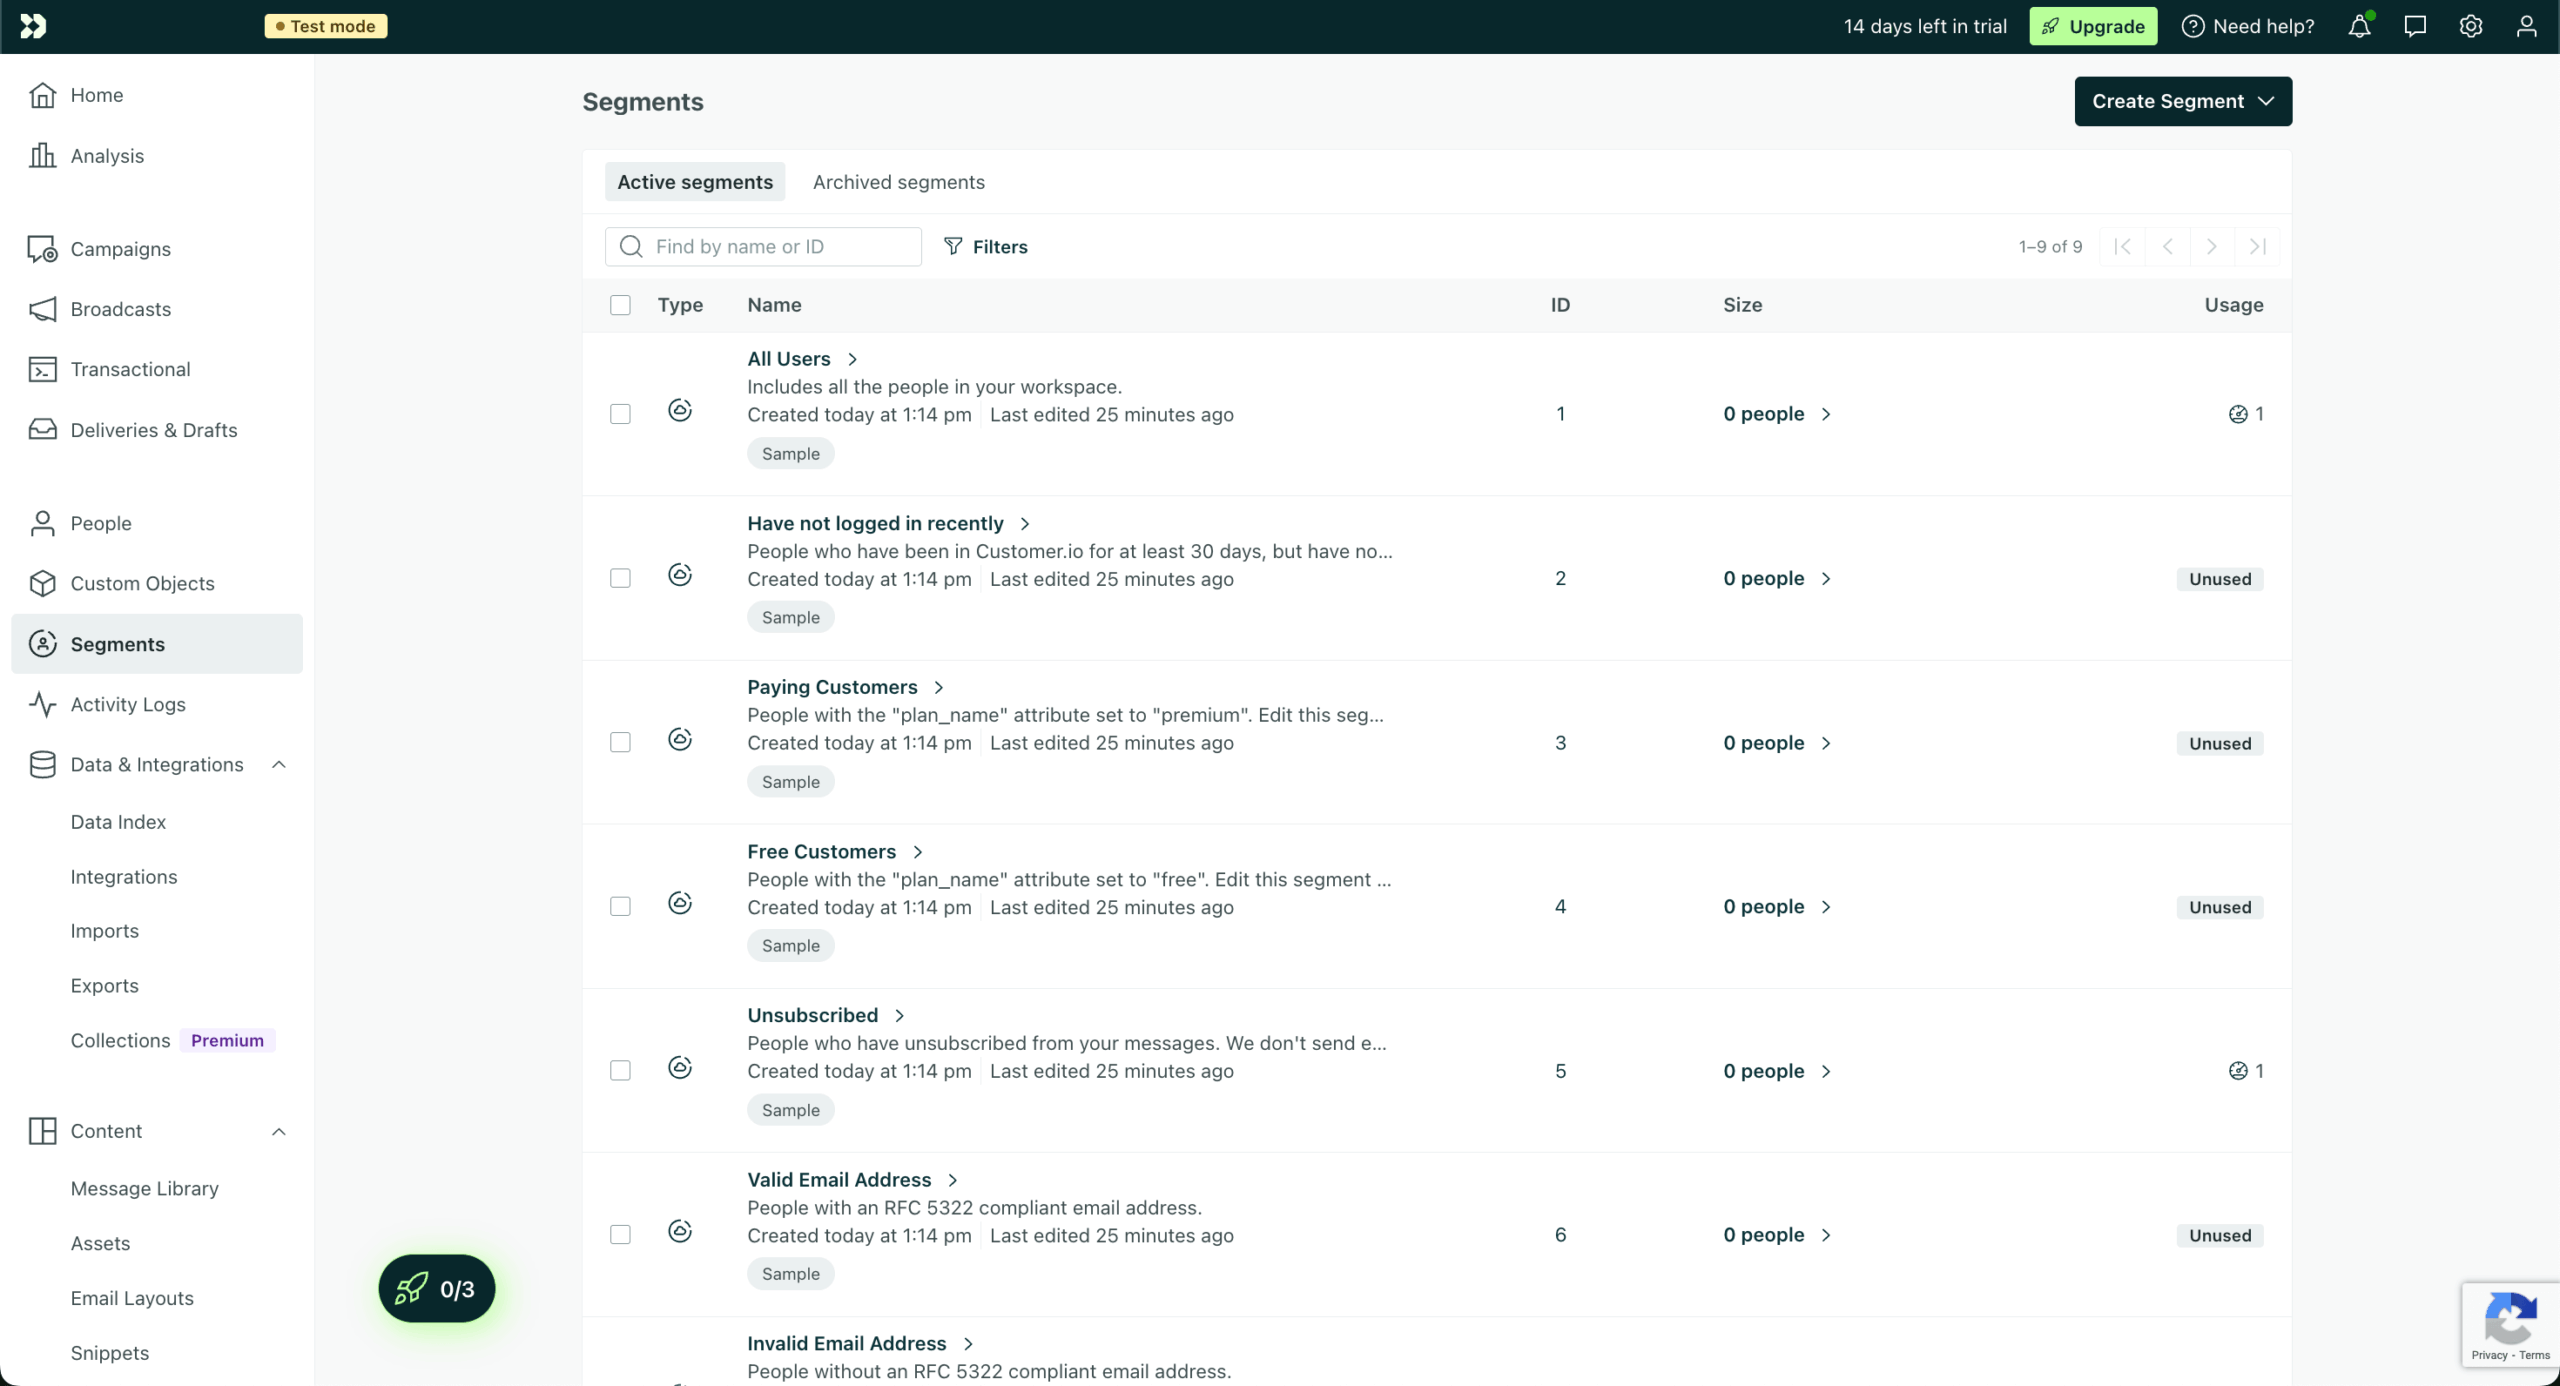Check the All Users segment checkbox
This screenshot has width=2560, height=1386.
point(620,414)
